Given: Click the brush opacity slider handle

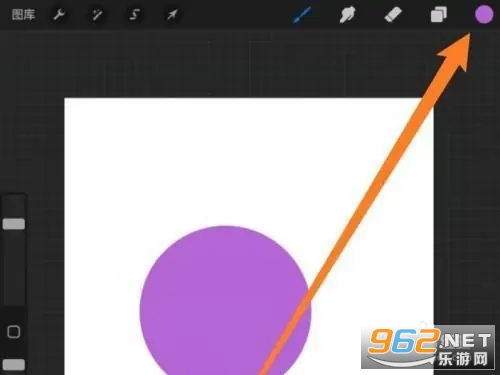Looking at the screenshot, I should (x=14, y=365).
